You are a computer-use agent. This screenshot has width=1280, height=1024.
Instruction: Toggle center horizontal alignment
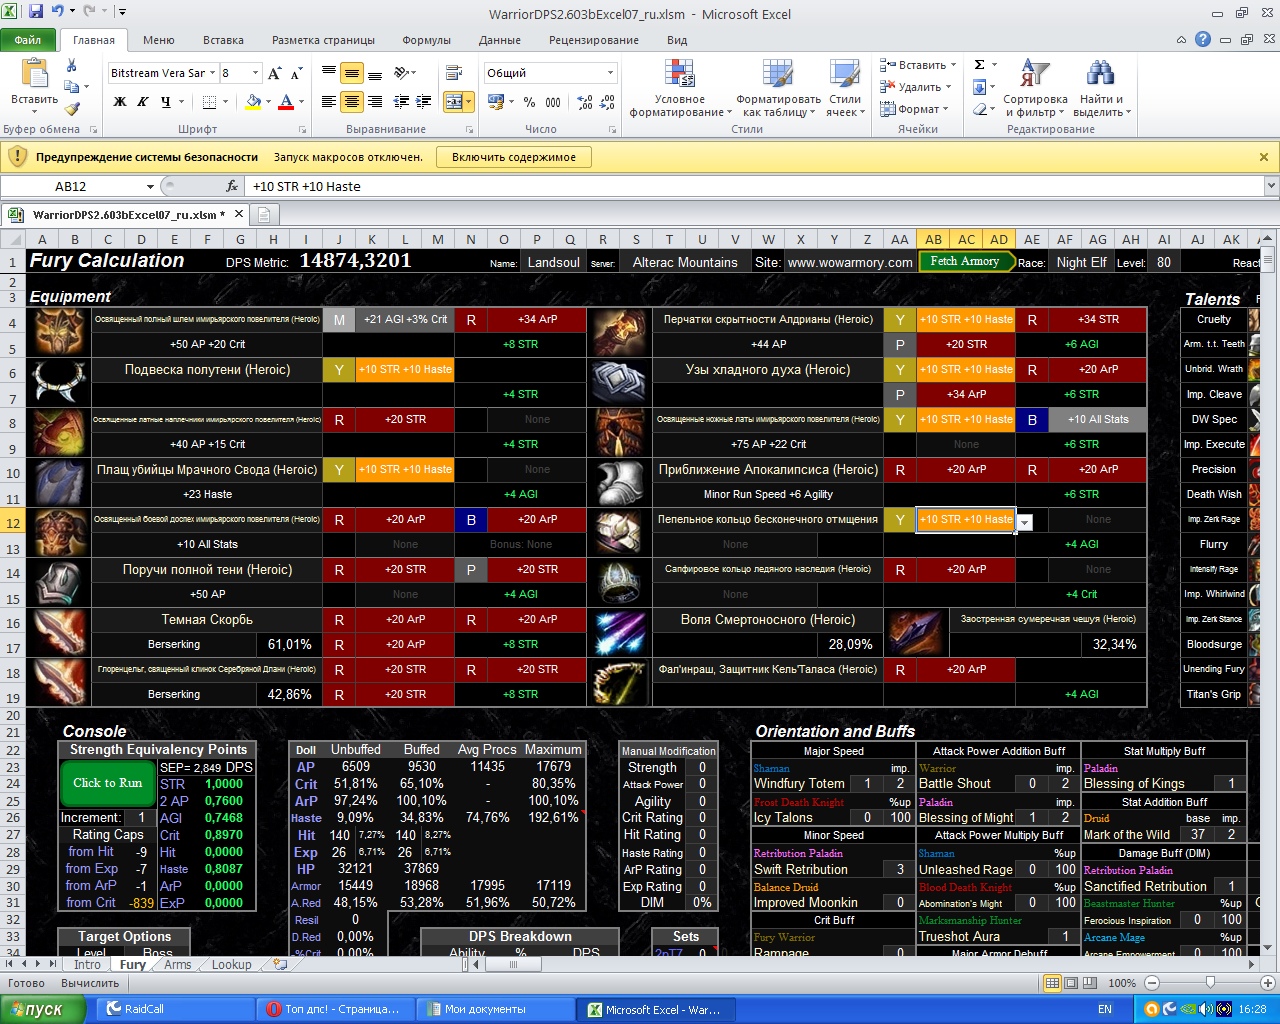(x=351, y=102)
